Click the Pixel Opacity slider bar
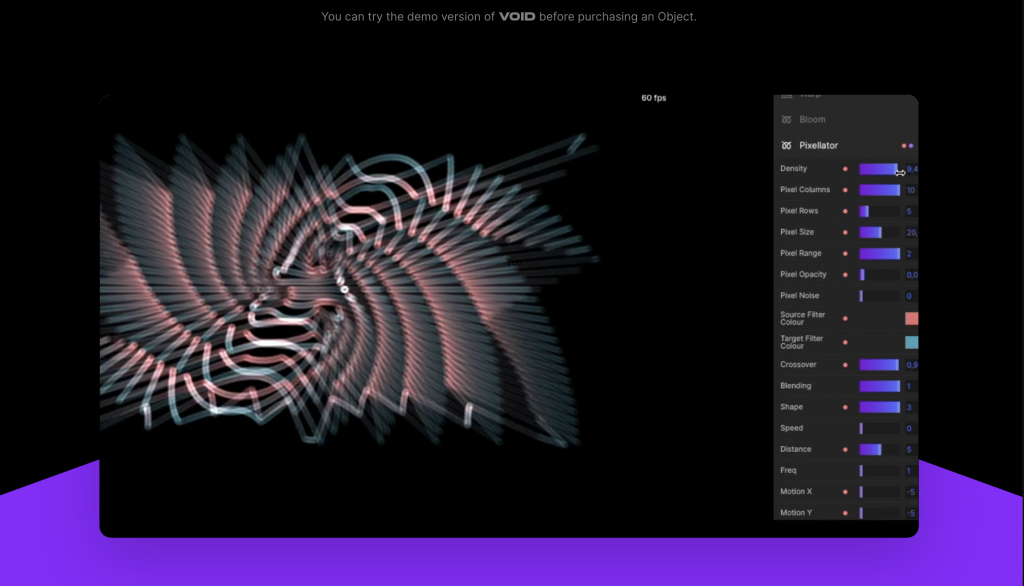 coord(879,275)
